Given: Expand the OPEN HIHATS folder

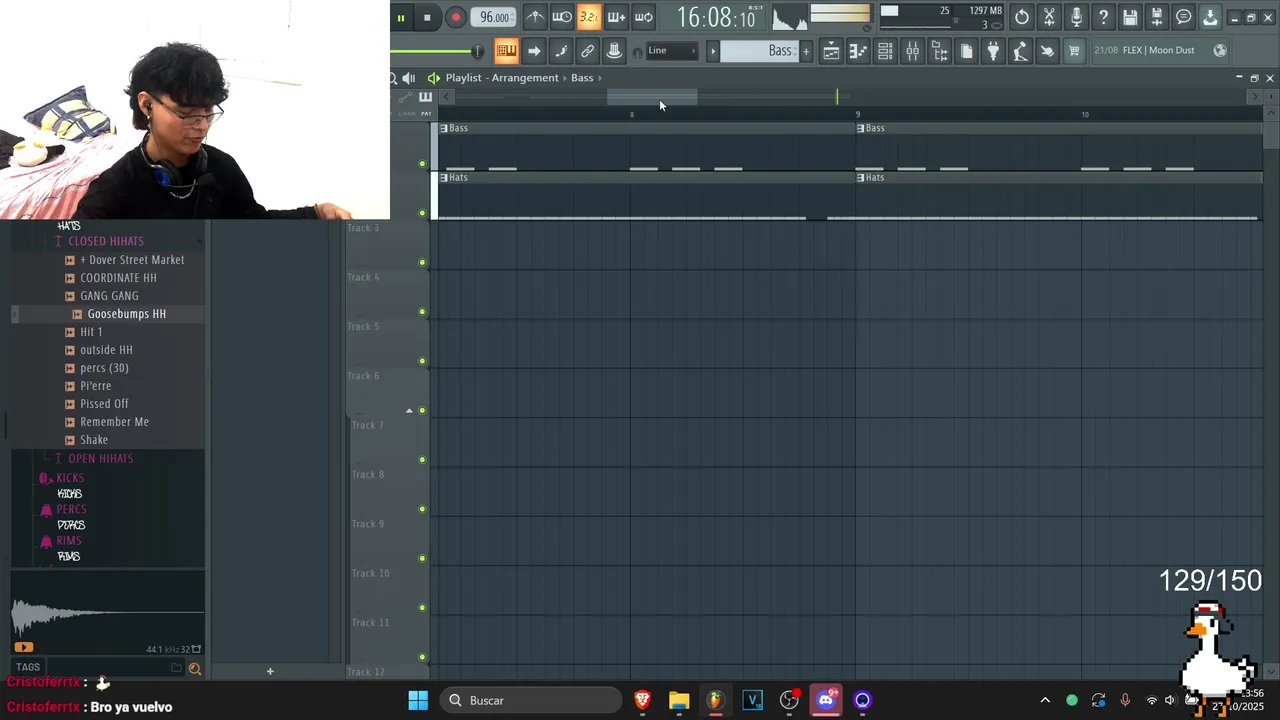Looking at the screenshot, I should pyautogui.click(x=101, y=458).
